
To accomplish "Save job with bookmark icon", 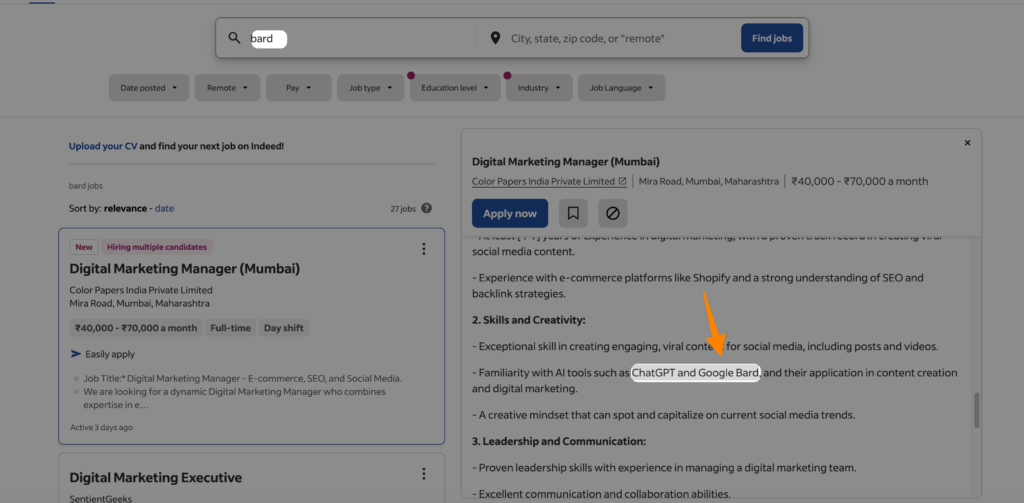I will [573, 213].
